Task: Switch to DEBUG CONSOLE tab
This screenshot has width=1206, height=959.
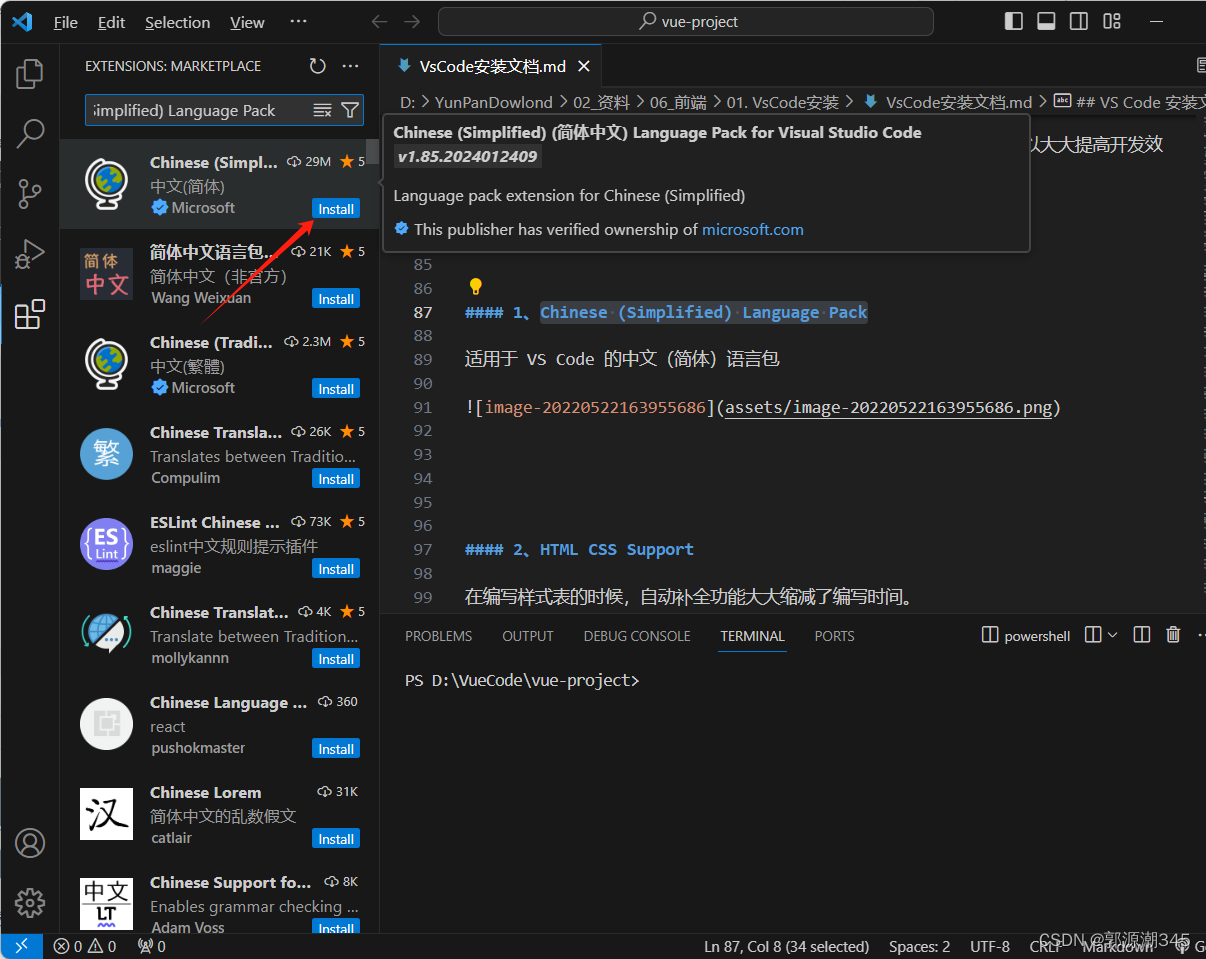Action: (637, 636)
